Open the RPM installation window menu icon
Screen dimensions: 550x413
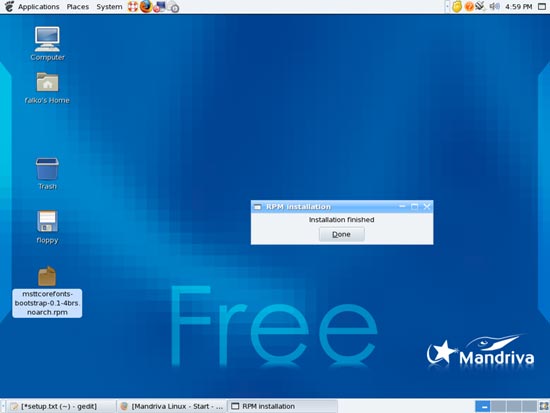[258, 207]
